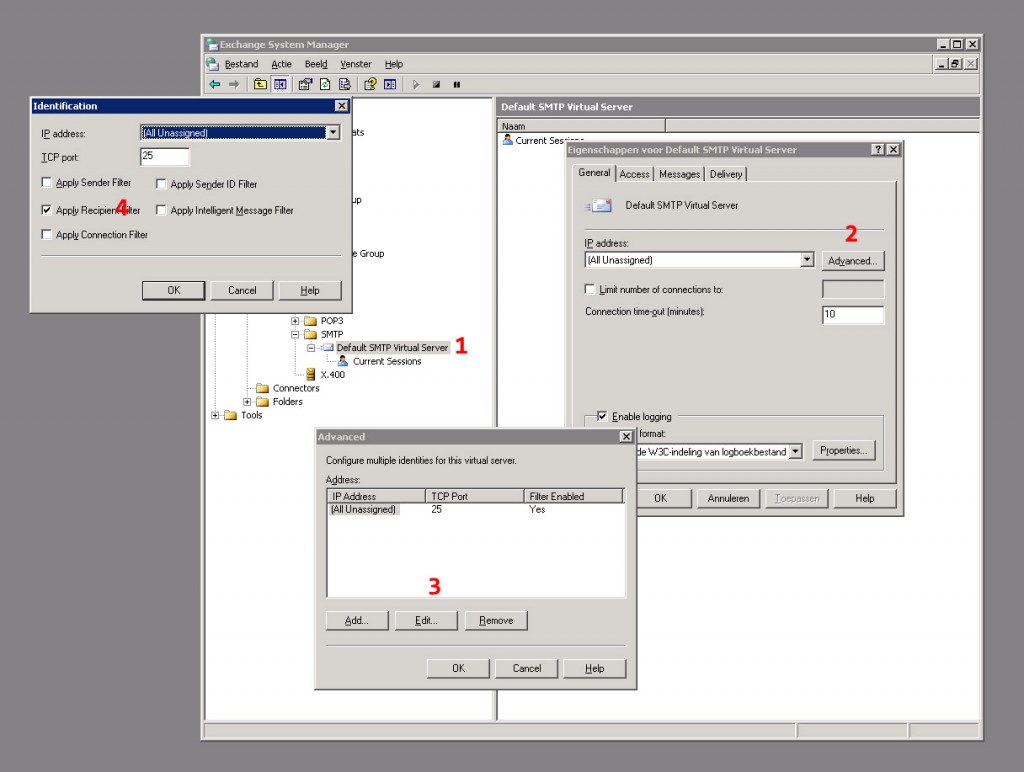Switch to the Messages tab
1024x772 pixels.
click(679, 174)
